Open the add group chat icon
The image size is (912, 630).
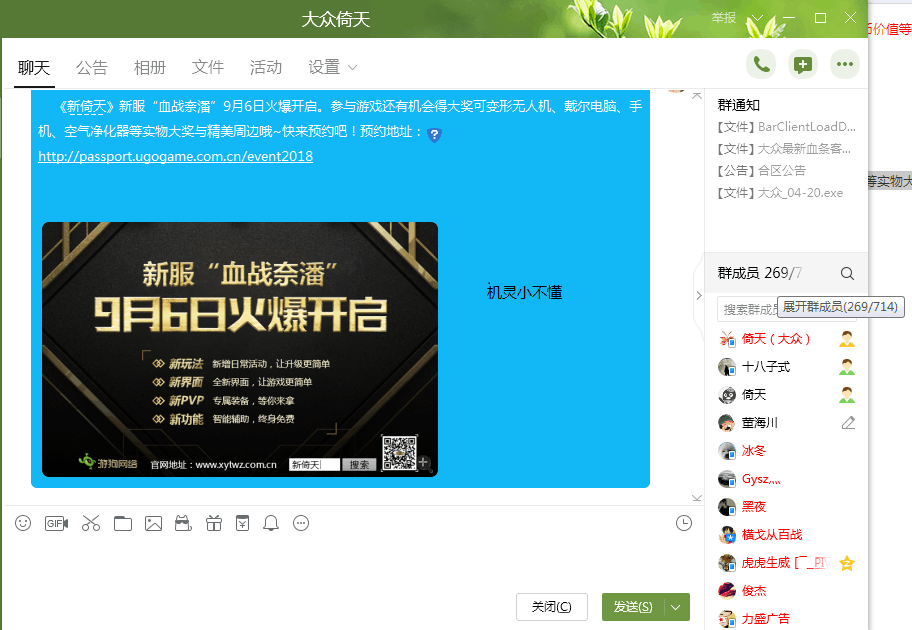pos(802,63)
